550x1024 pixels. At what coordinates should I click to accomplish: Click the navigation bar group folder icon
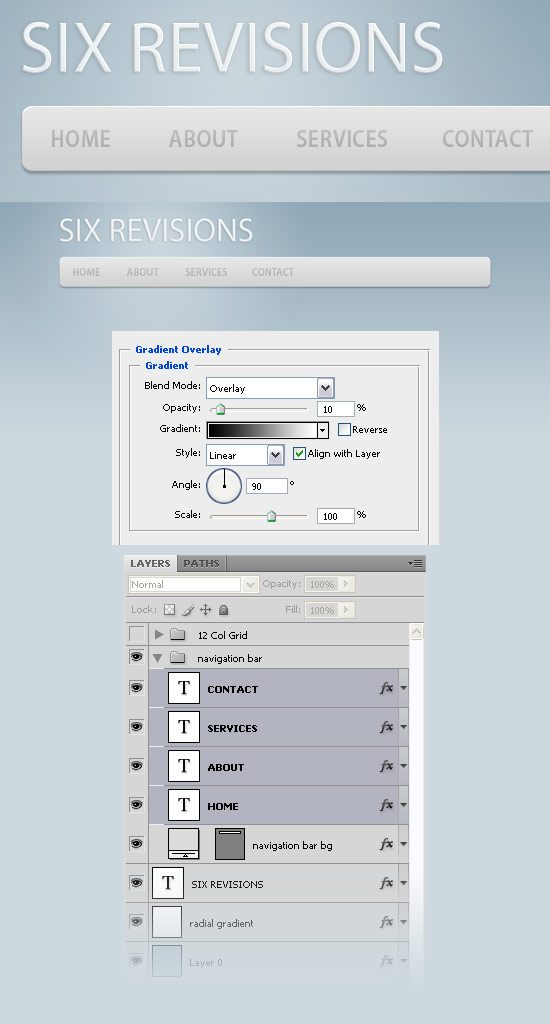[178, 658]
